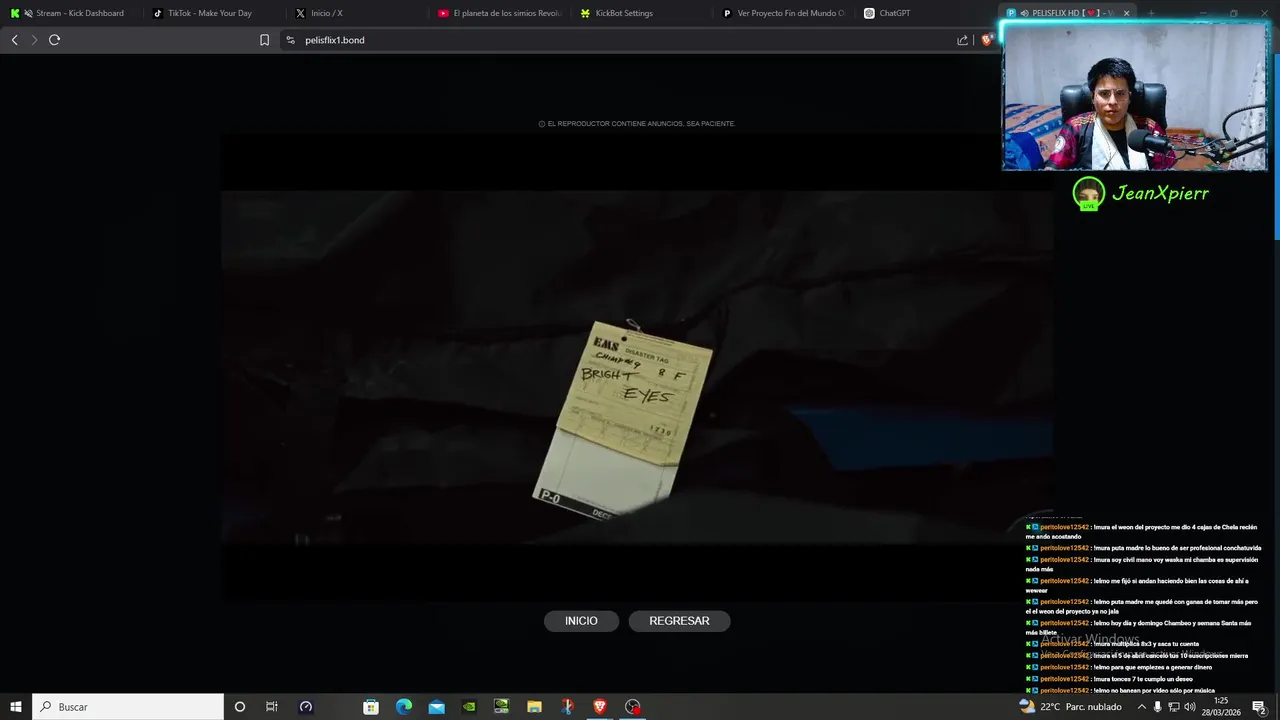The image size is (1280, 720).
Task: Click the share page icon
Action: [962, 40]
